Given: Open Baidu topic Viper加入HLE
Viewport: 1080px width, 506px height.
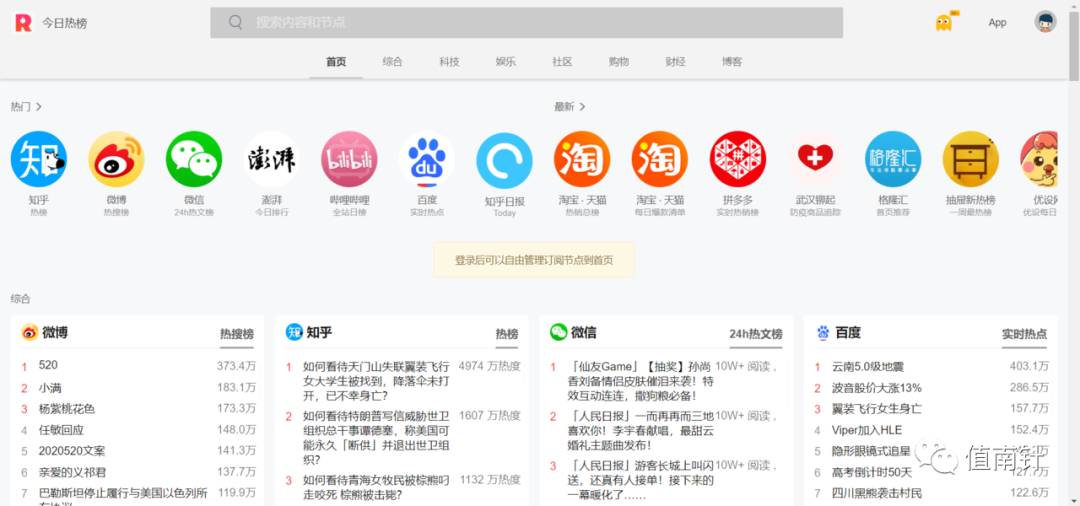Looking at the screenshot, I should [866, 430].
